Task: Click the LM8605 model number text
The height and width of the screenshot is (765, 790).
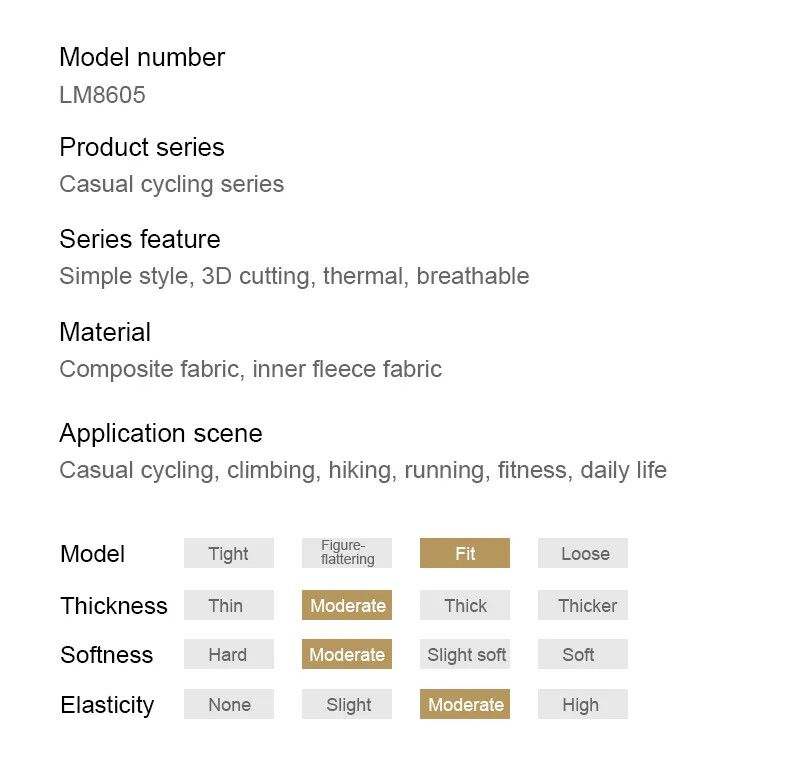Action: pos(102,95)
